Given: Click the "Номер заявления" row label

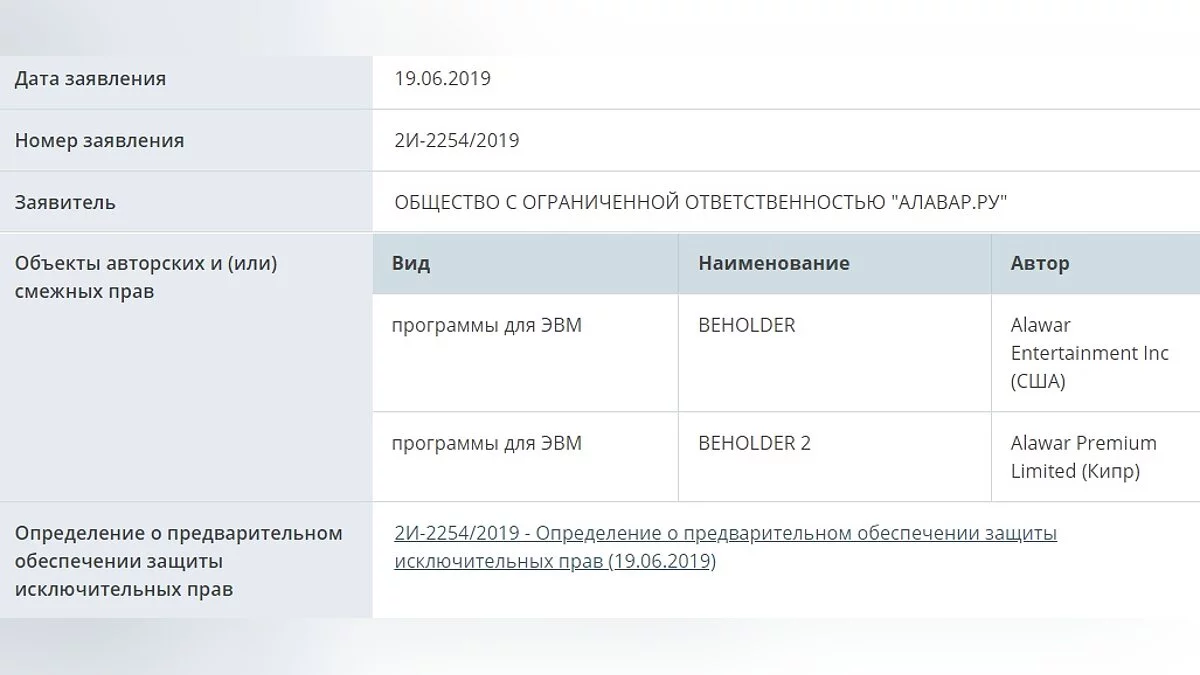Looking at the screenshot, I should (99, 141).
